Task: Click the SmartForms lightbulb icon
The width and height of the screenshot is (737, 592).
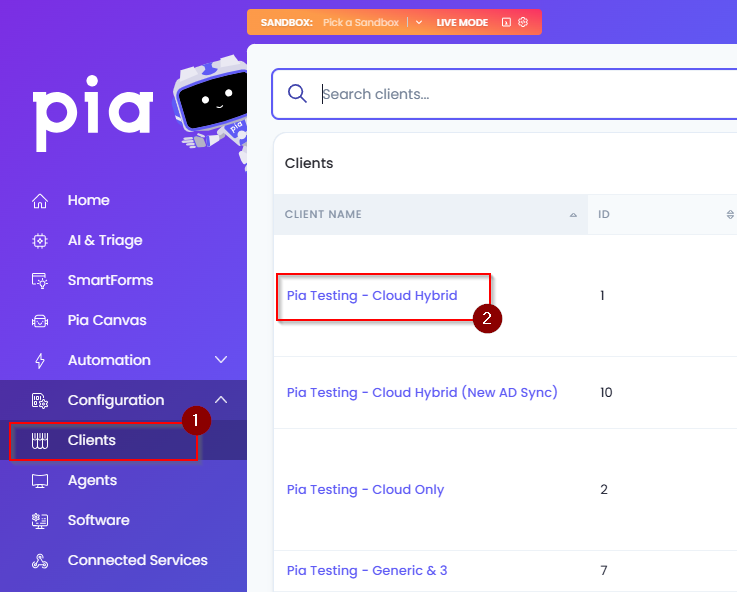Action: (40, 280)
